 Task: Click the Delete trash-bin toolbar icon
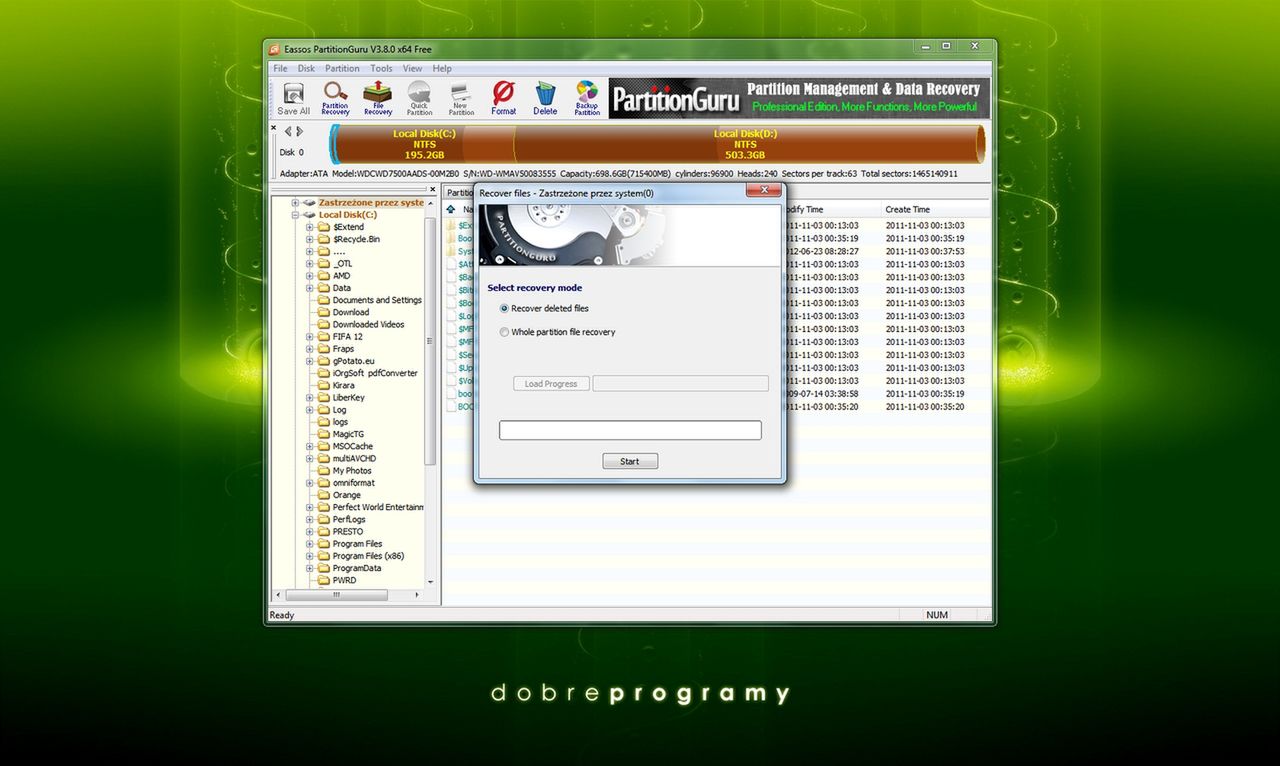point(545,98)
